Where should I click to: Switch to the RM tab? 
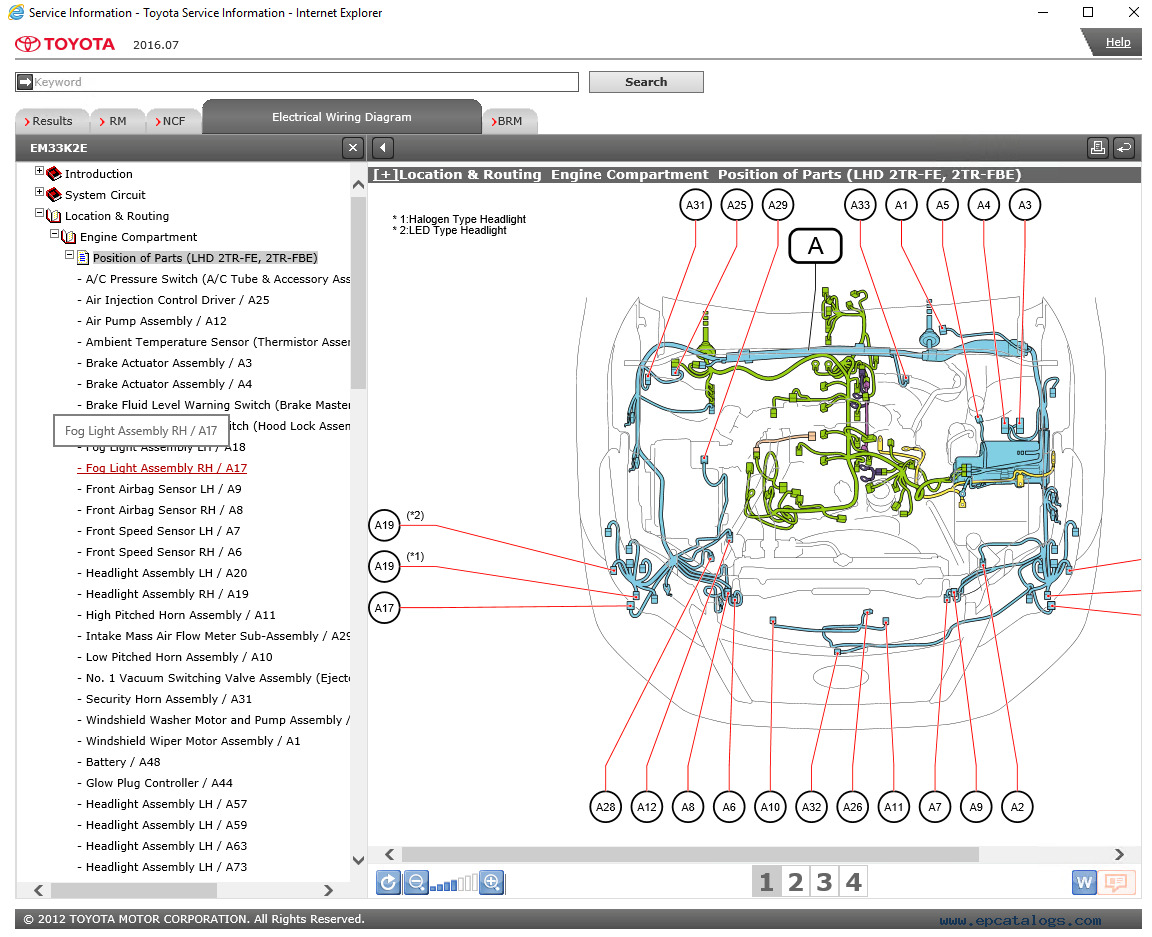(x=118, y=121)
